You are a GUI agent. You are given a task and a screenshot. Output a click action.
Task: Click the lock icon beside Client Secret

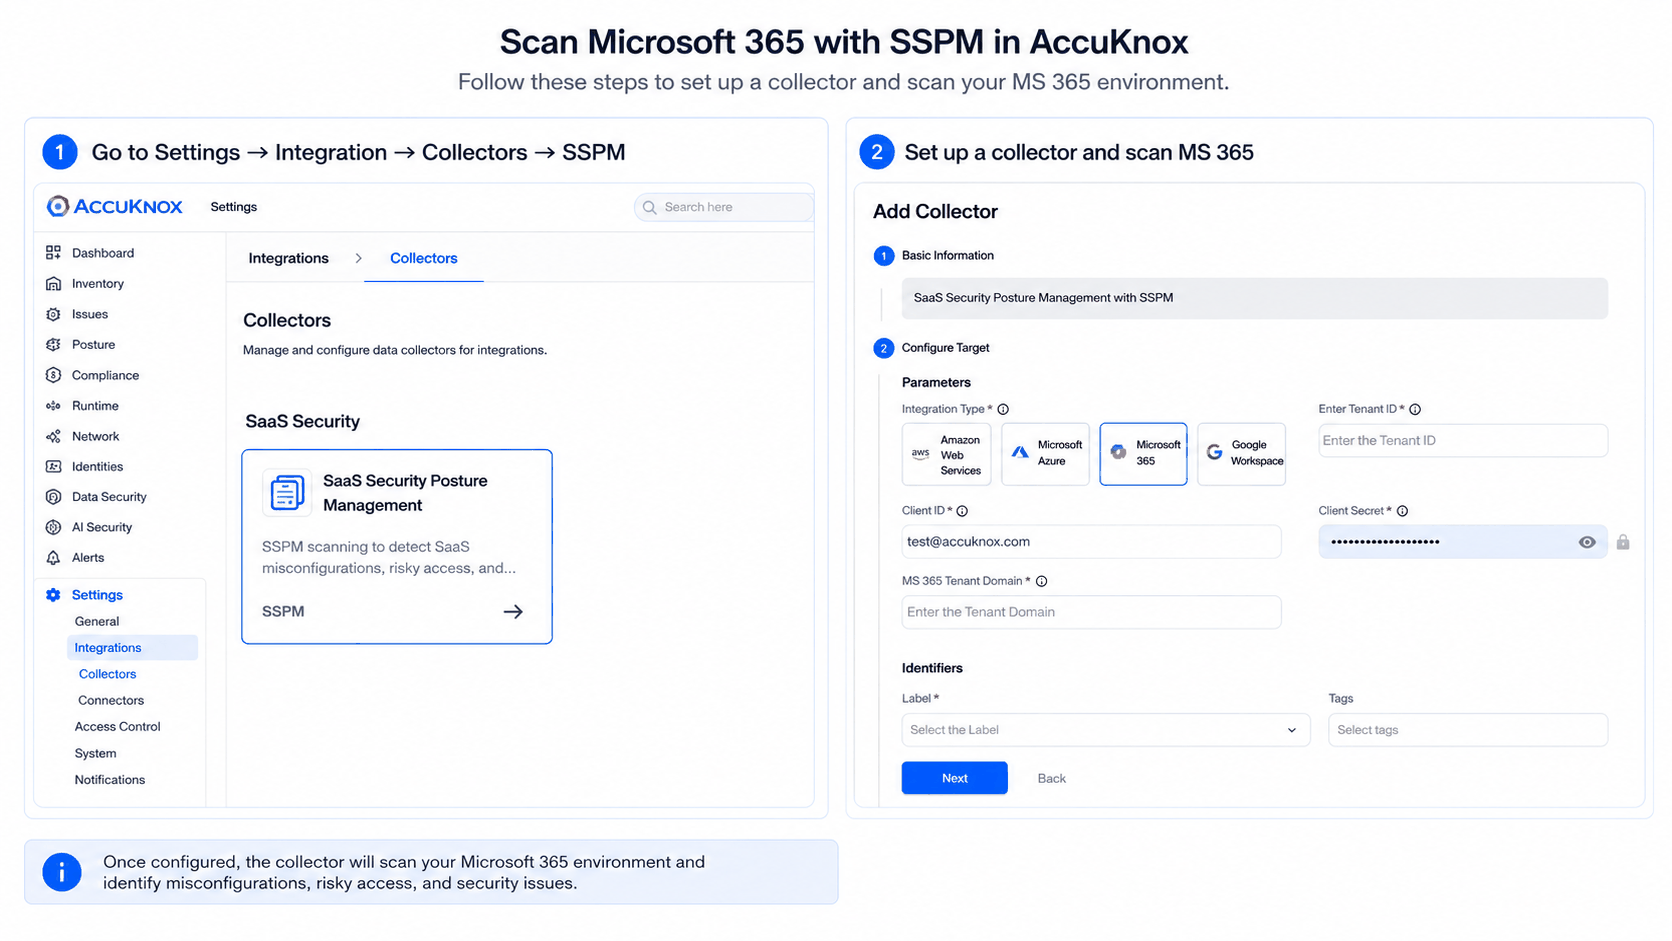point(1623,542)
